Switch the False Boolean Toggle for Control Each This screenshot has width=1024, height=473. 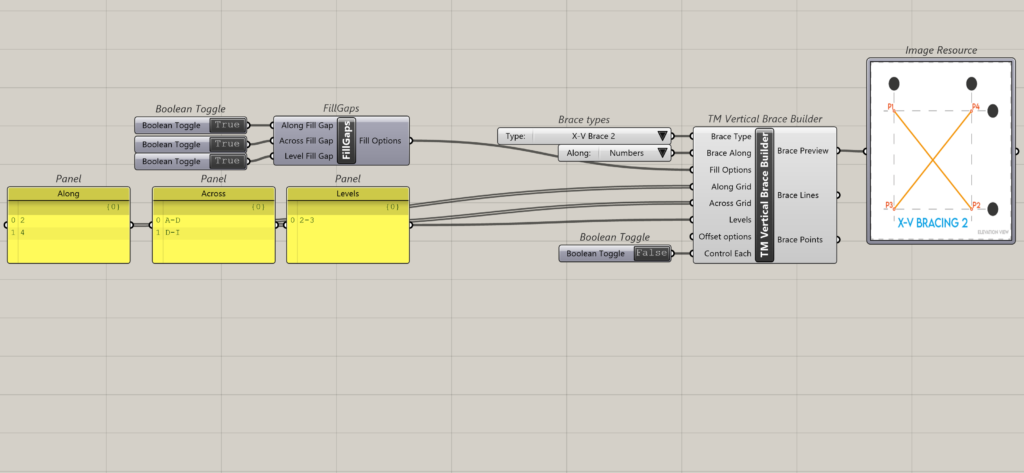(x=651, y=254)
